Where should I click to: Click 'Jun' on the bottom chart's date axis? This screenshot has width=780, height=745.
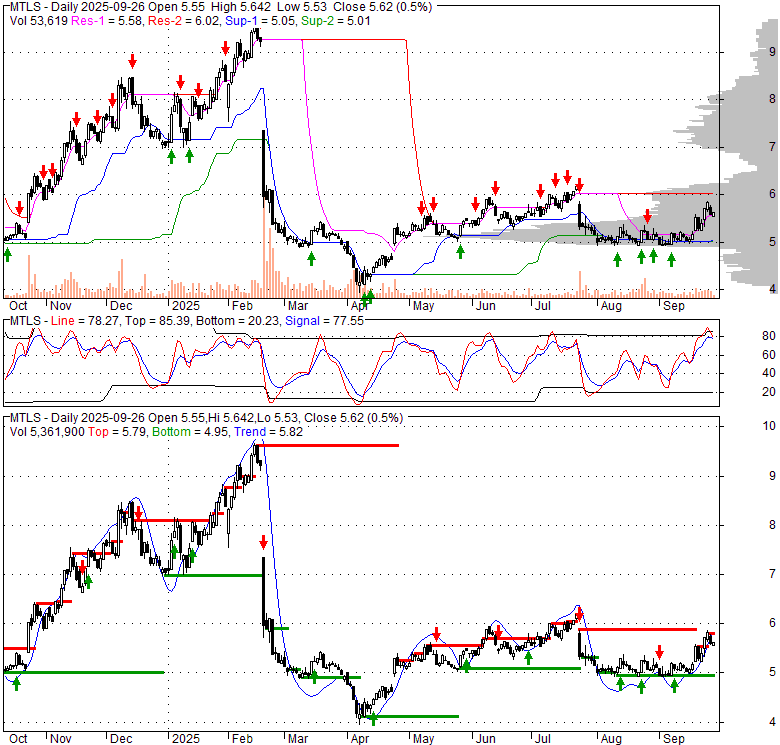pos(486,739)
